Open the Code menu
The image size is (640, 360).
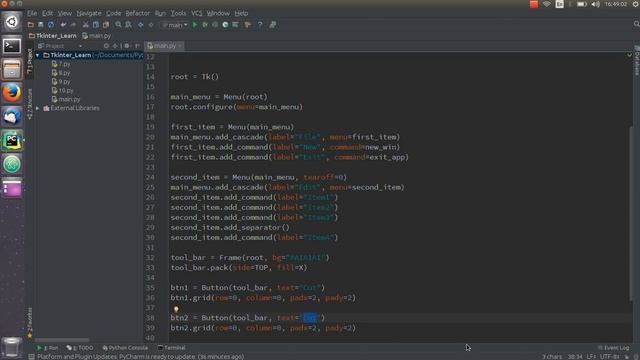coord(113,13)
